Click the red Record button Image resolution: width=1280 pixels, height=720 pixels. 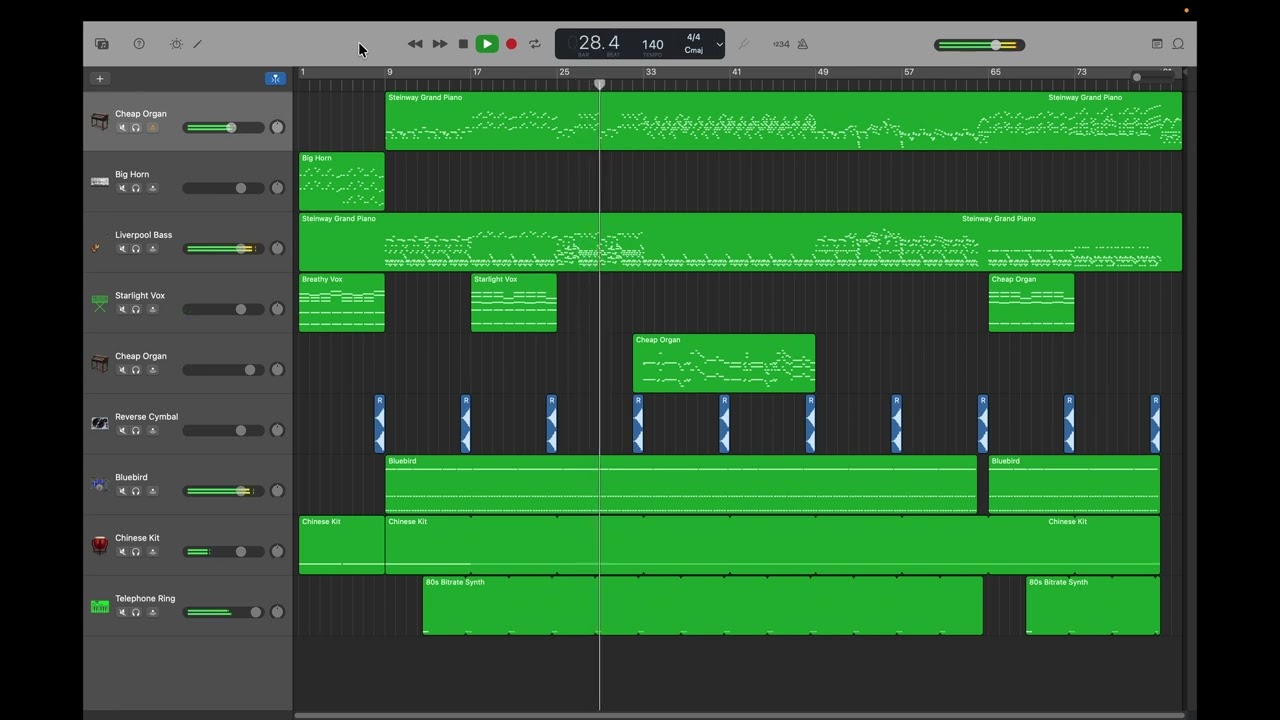pyautogui.click(x=511, y=44)
